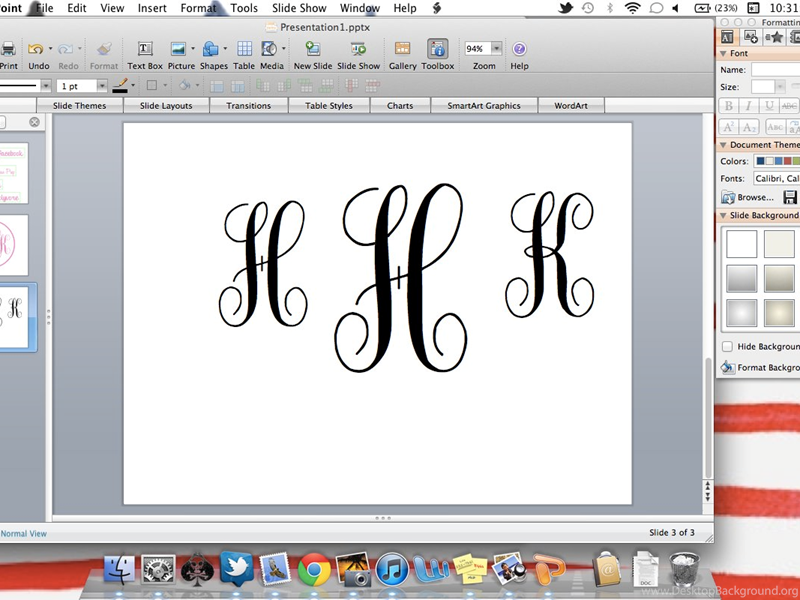Viewport: 800px width, 600px height.
Task: Insert a Text Box from the toolbar
Action: 145,49
